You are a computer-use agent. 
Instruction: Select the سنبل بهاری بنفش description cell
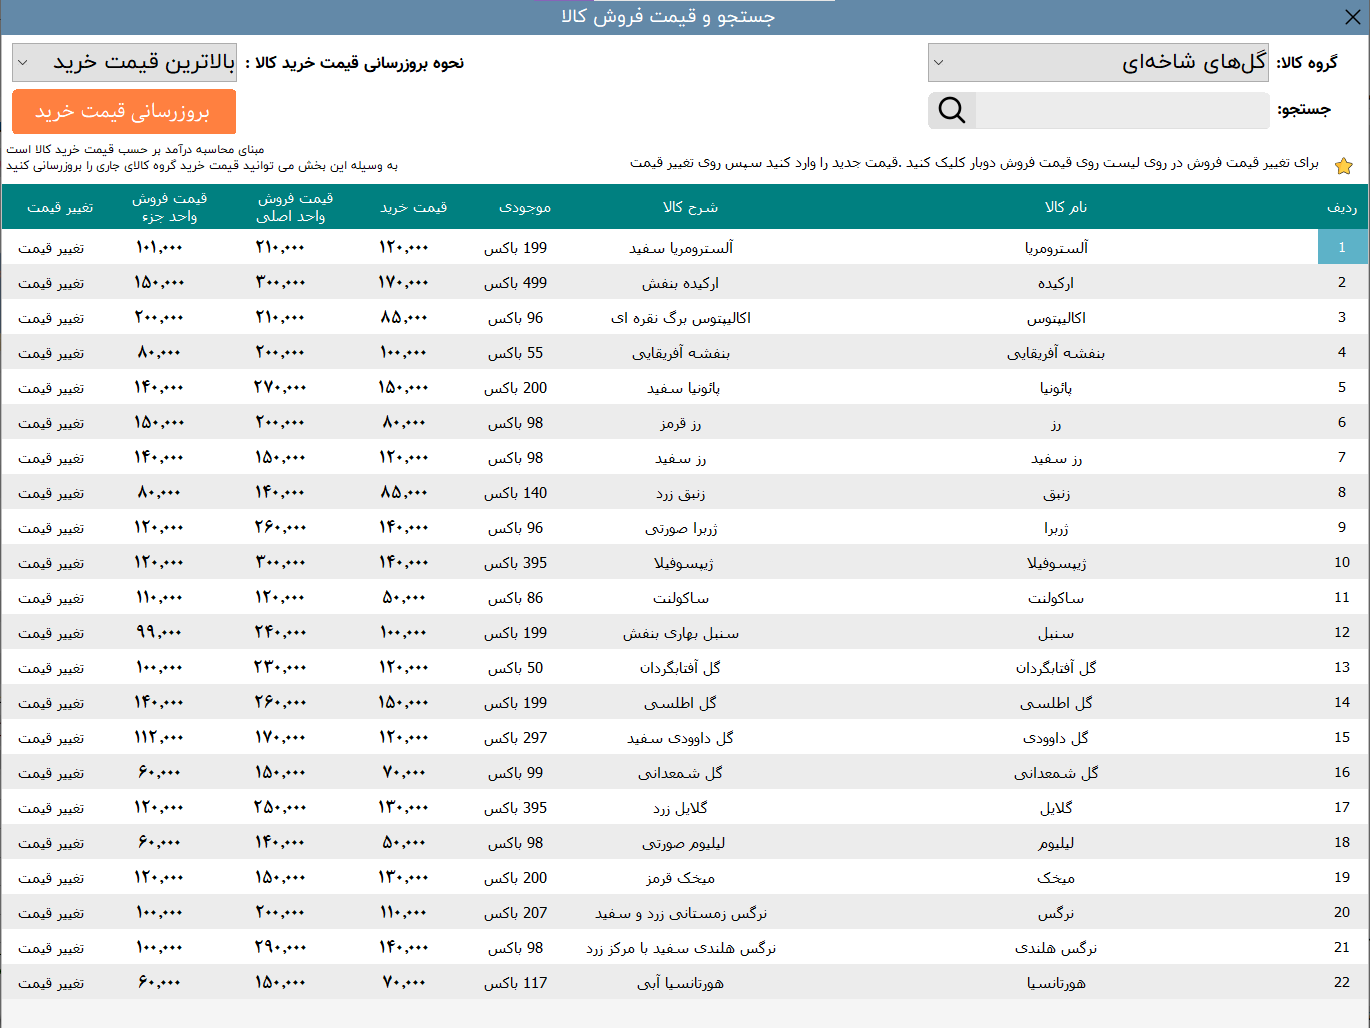(x=681, y=633)
